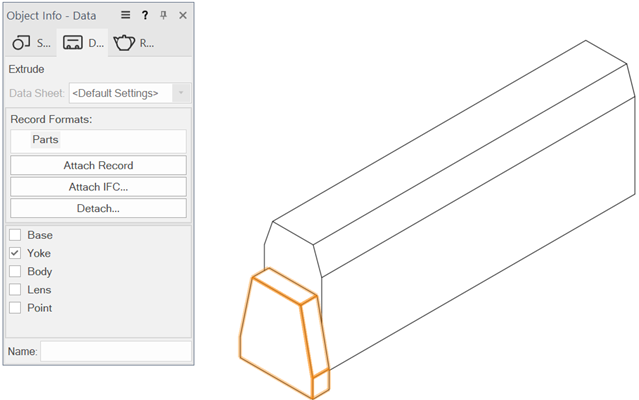Enable the Body checkbox
639x400 pixels.
[15, 271]
